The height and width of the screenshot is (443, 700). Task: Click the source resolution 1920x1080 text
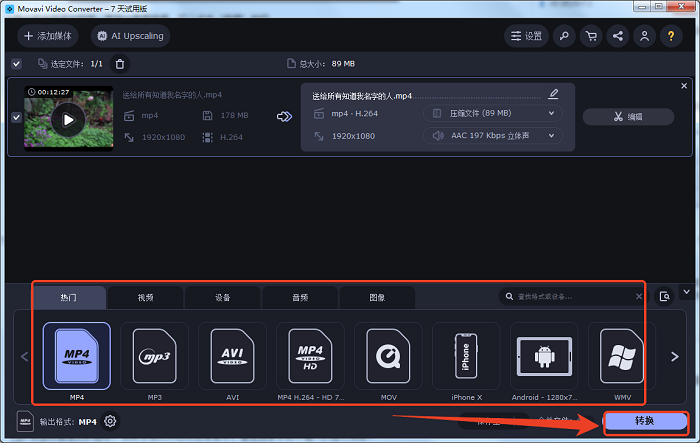(x=163, y=137)
